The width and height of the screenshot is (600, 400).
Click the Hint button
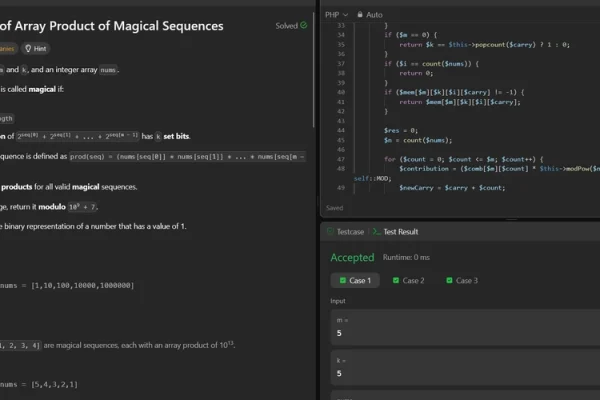[34, 47]
